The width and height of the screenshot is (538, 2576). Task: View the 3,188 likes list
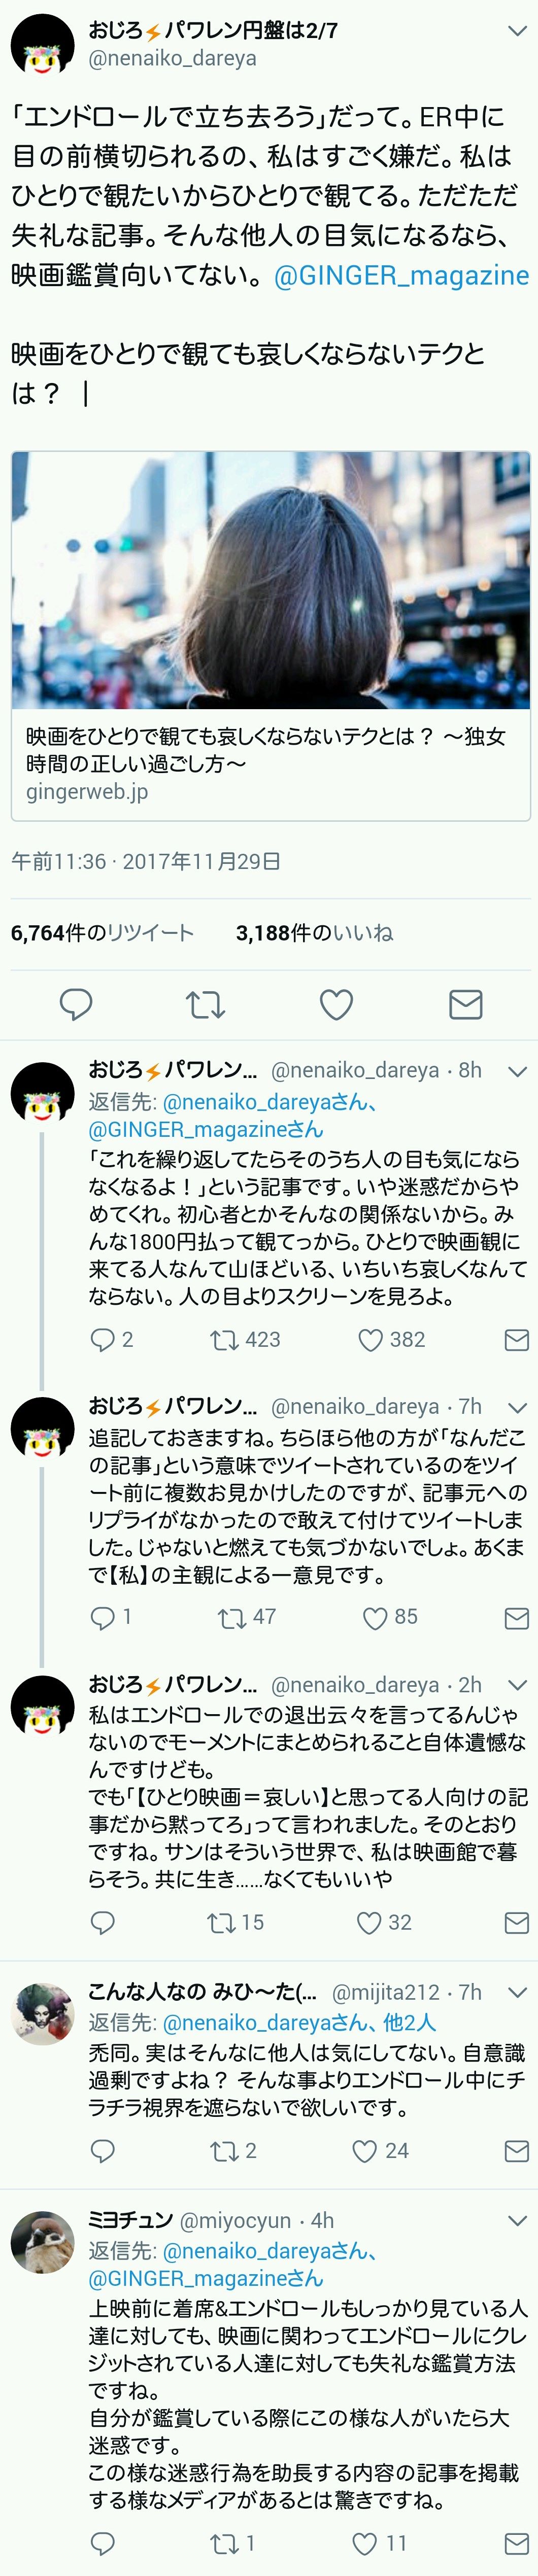[314, 933]
